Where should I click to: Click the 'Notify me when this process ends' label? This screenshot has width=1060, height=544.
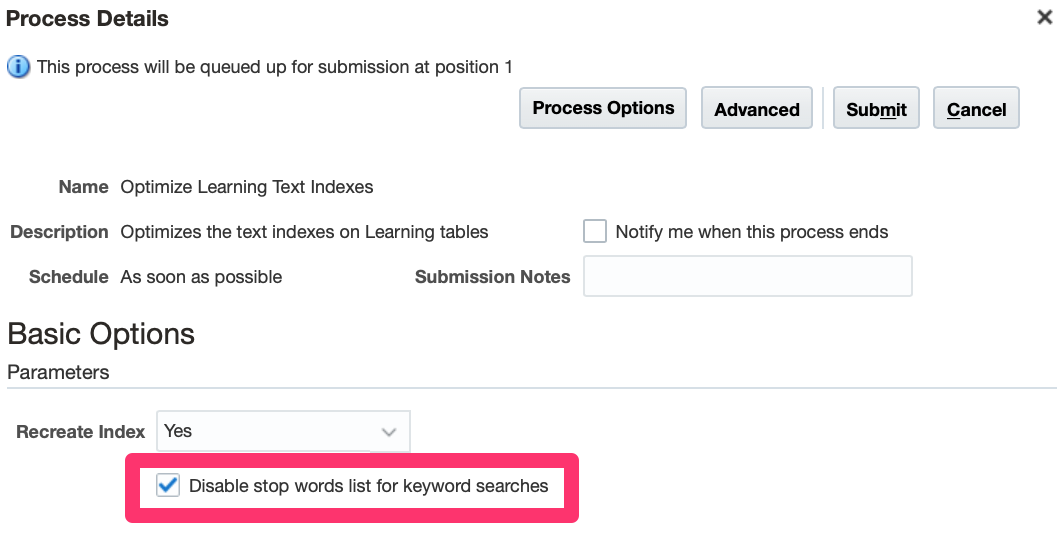(x=751, y=232)
